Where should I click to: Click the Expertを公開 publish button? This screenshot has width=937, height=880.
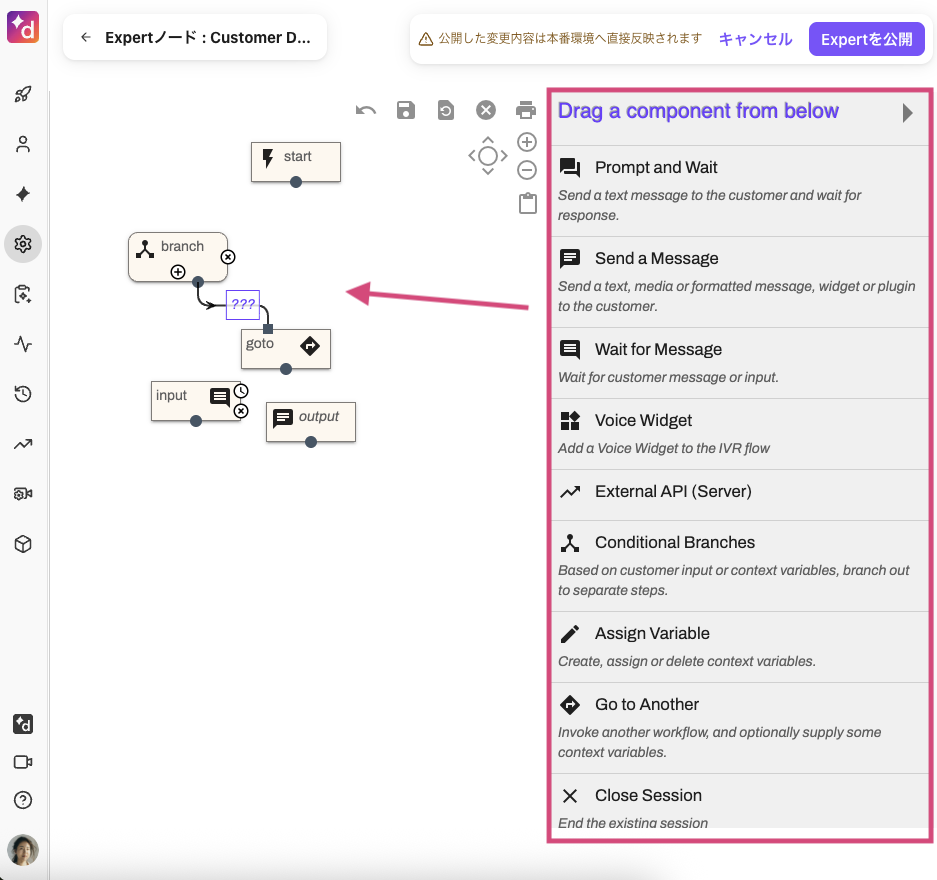point(866,39)
